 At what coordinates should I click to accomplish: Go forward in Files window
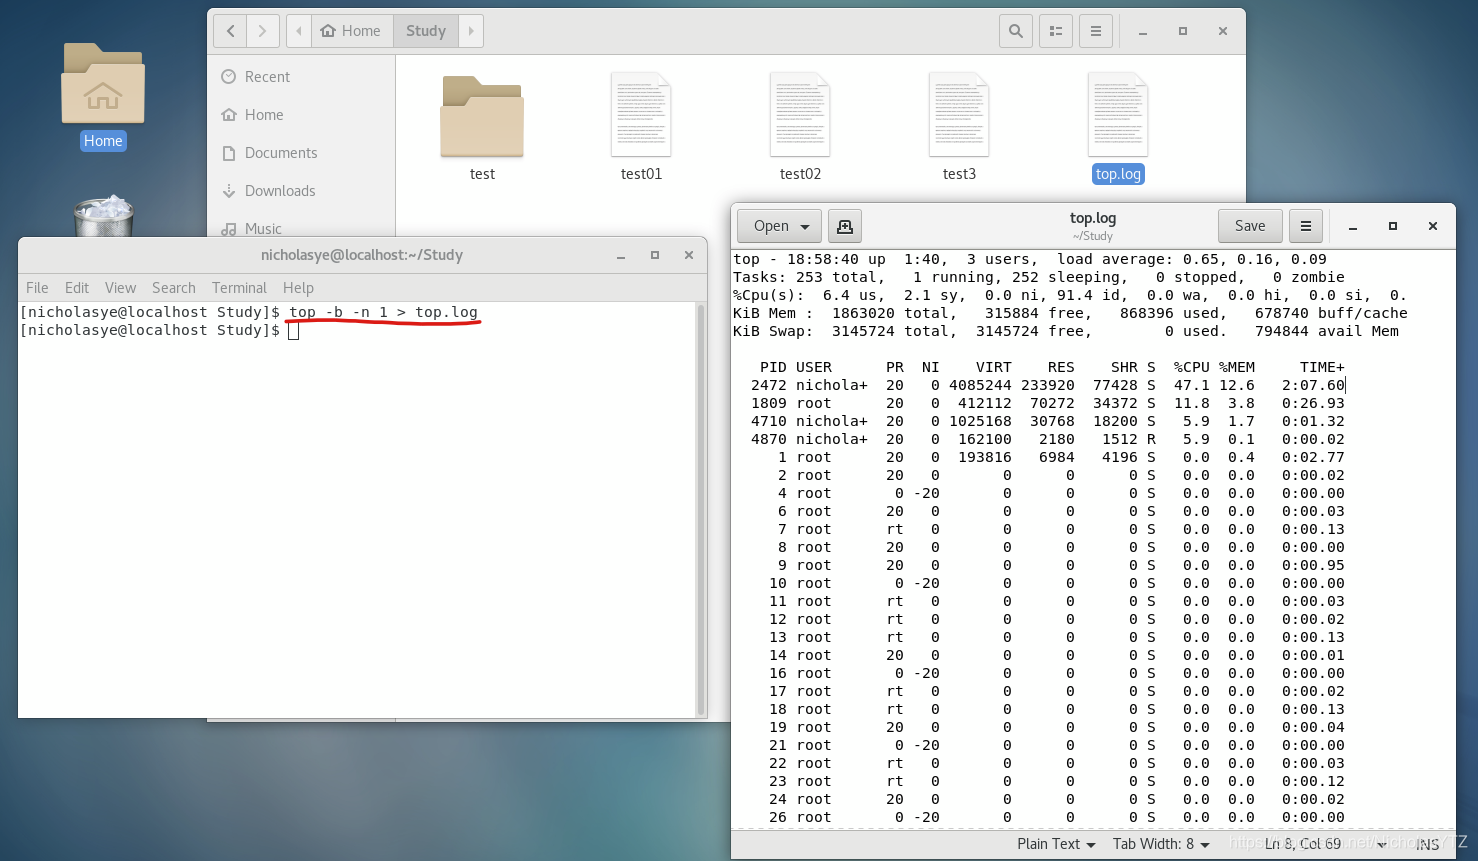(262, 31)
